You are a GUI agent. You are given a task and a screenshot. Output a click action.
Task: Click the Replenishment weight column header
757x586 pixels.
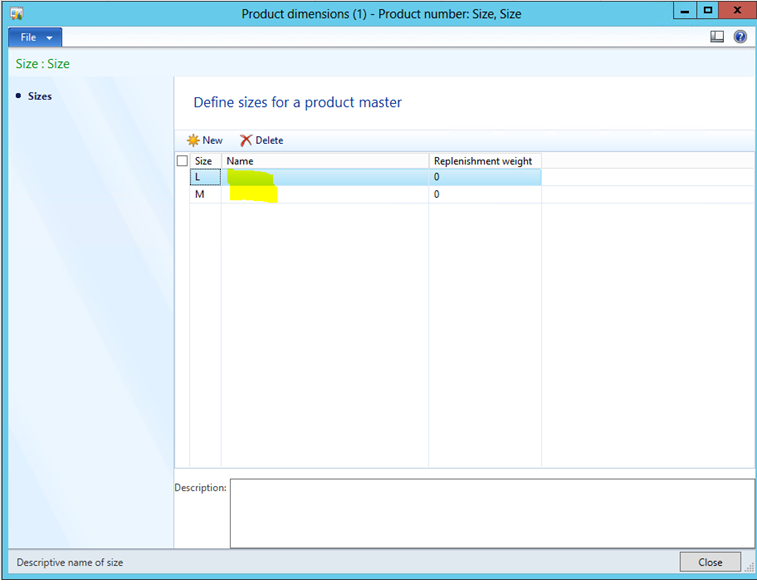tap(484, 161)
